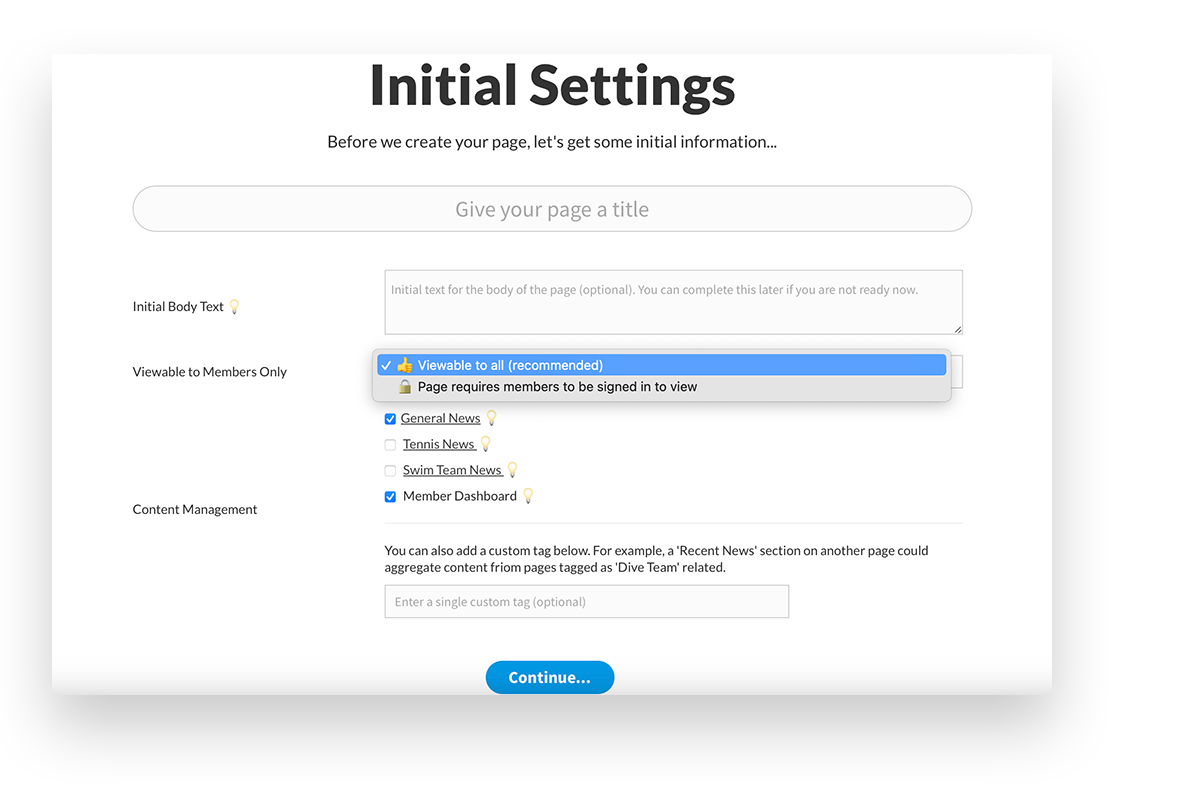The image size is (1182, 803).
Task: Click the lightbulb hint beside Initial Body Text
Action: tap(235, 307)
